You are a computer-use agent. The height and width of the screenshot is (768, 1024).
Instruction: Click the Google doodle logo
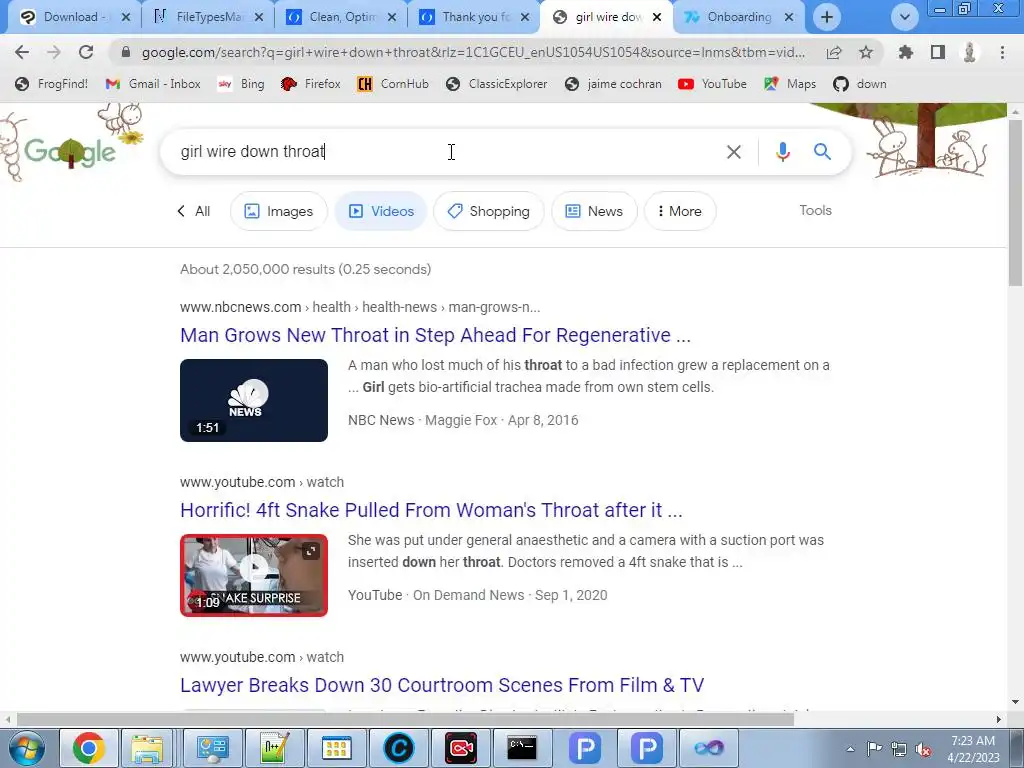(x=71, y=152)
